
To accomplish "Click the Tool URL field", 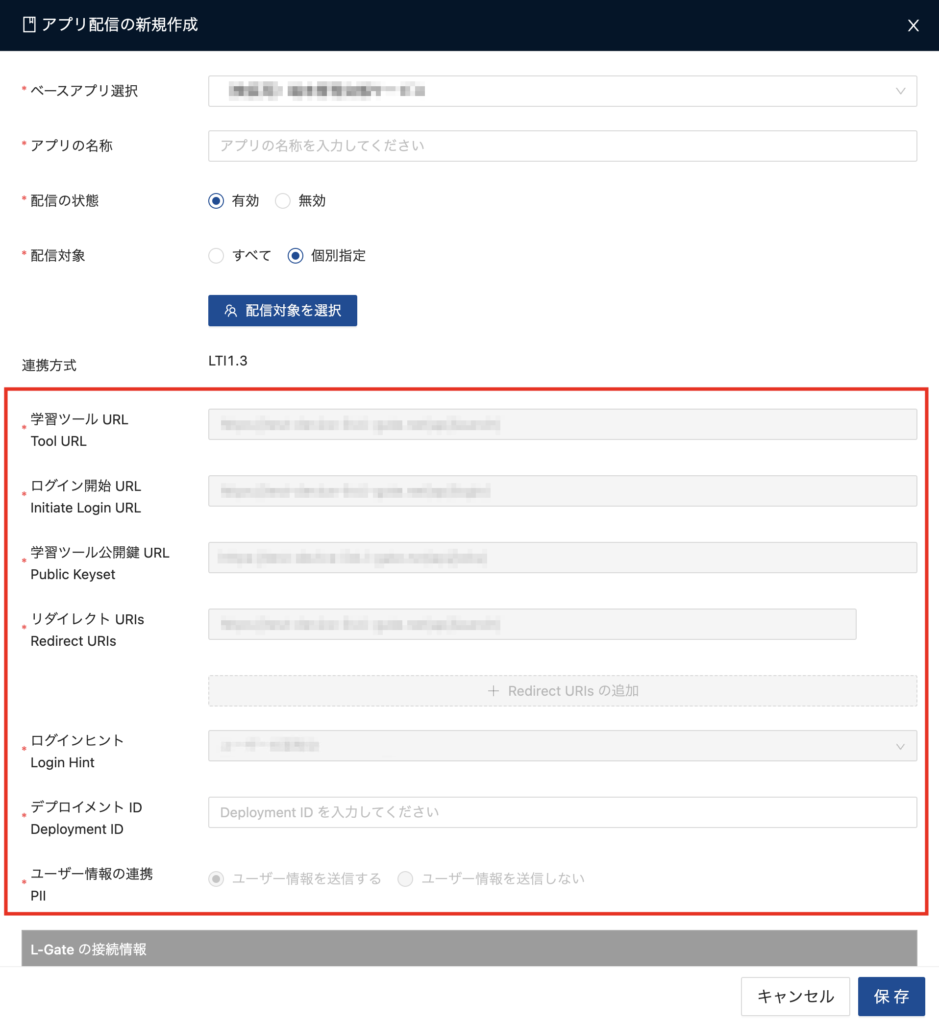I will coord(562,425).
